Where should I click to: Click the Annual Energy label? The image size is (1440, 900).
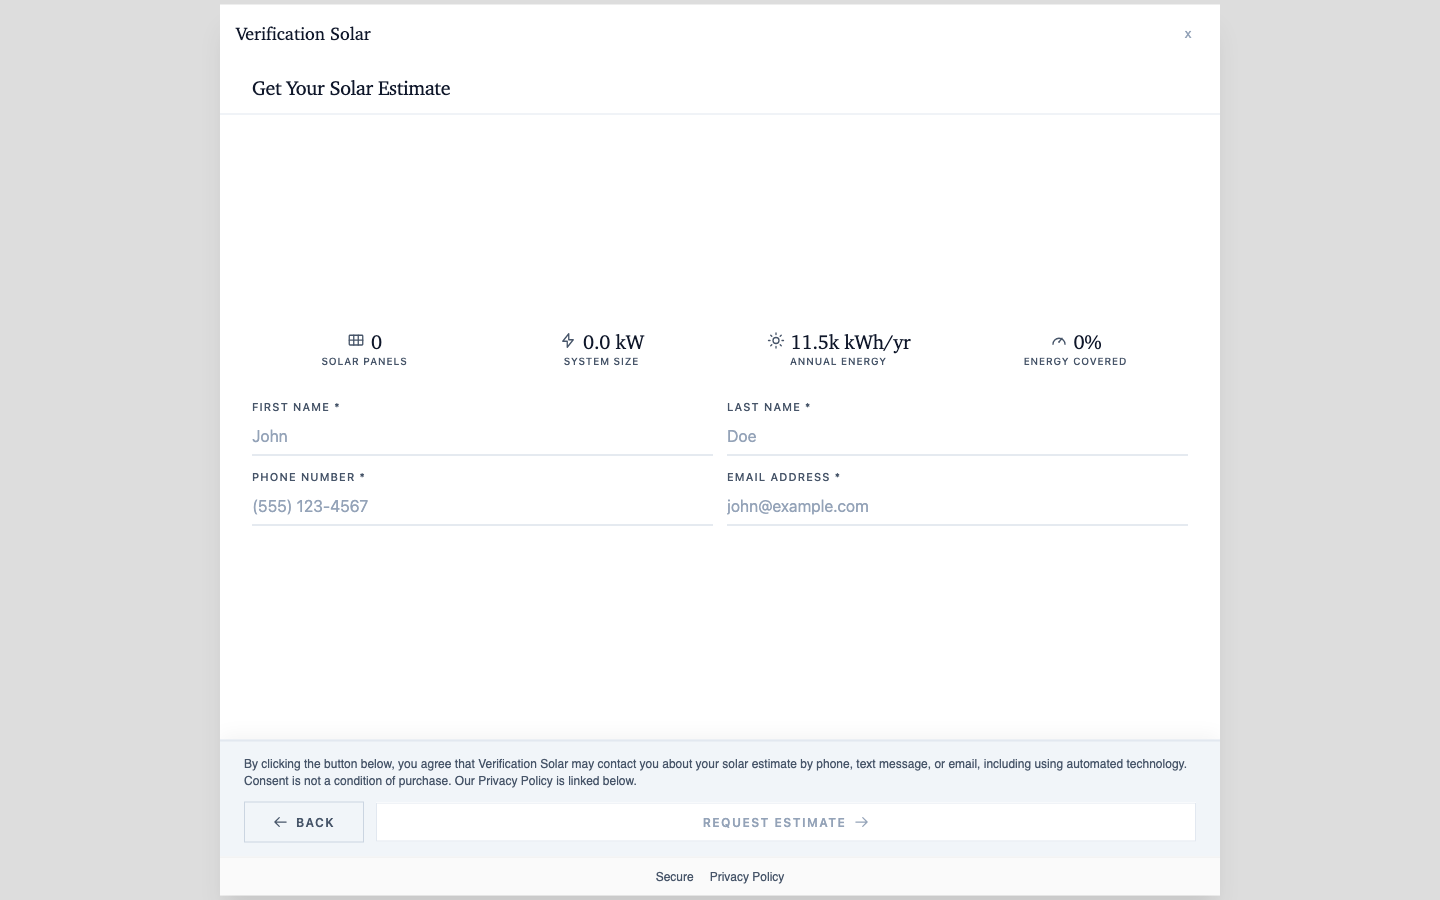click(x=838, y=362)
